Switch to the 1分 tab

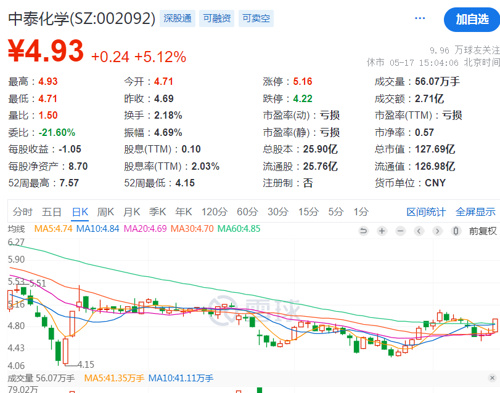coord(361,212)
